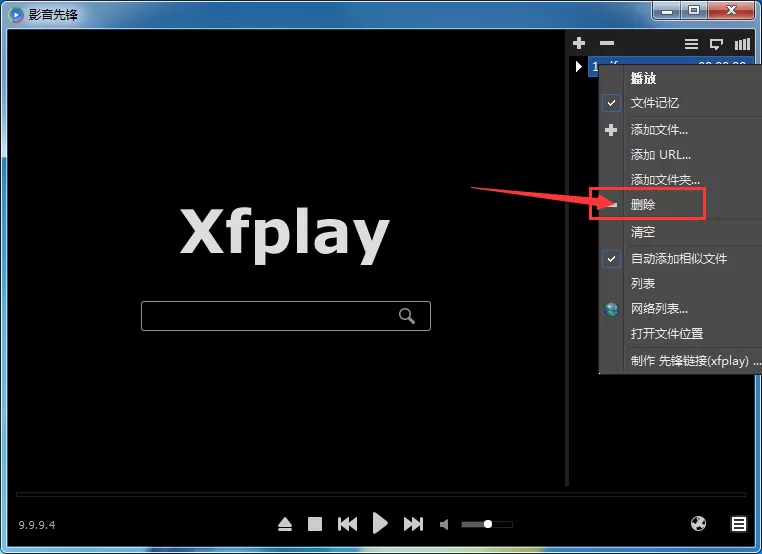Screen dimensions: 762x554
Task: Close the 影音先锋 window
Action: coord(731,11)
